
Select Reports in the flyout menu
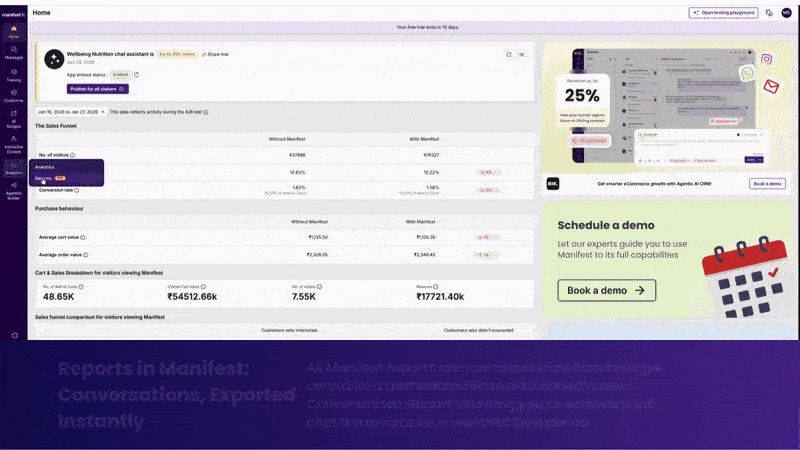(x=44, y=177)
